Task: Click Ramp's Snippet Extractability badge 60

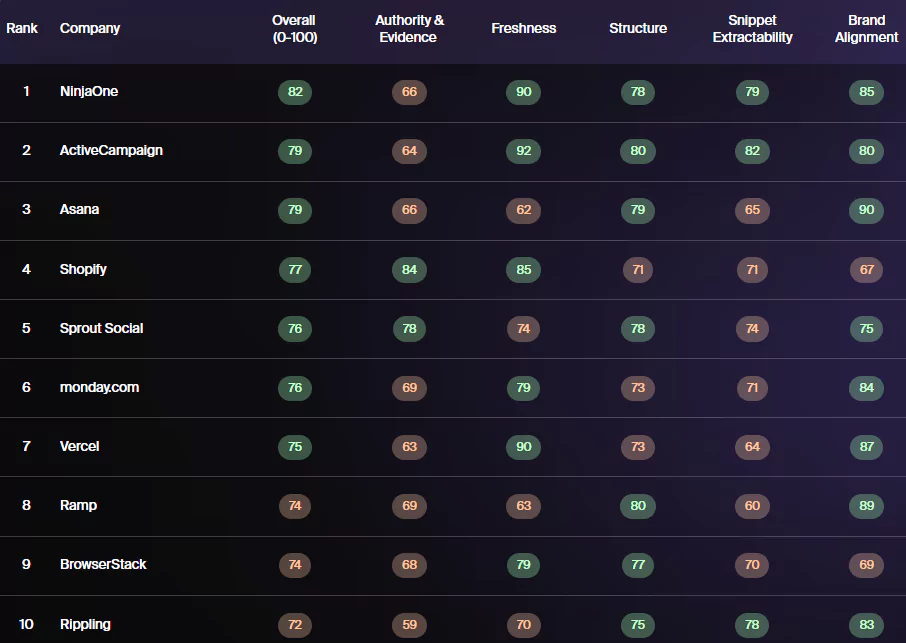Action: point(752,506)
